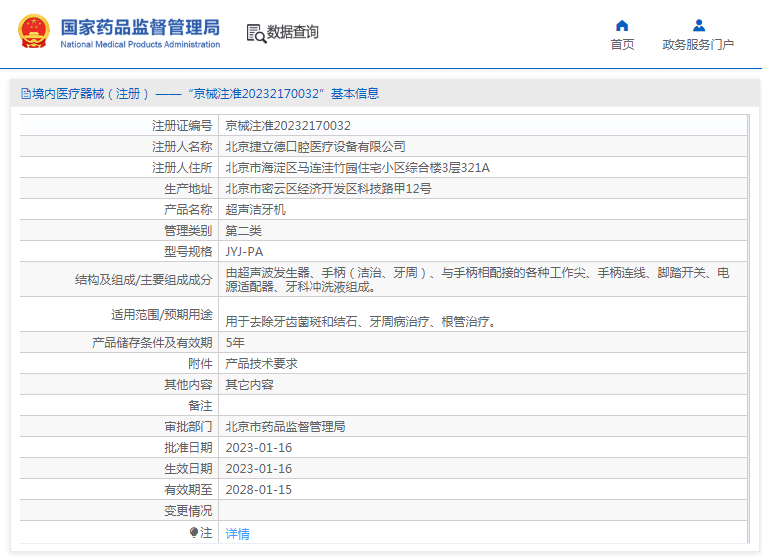The height and width of the screenshot is (557, 762).
Task: Click the national emblem logo
Action: 34,31
